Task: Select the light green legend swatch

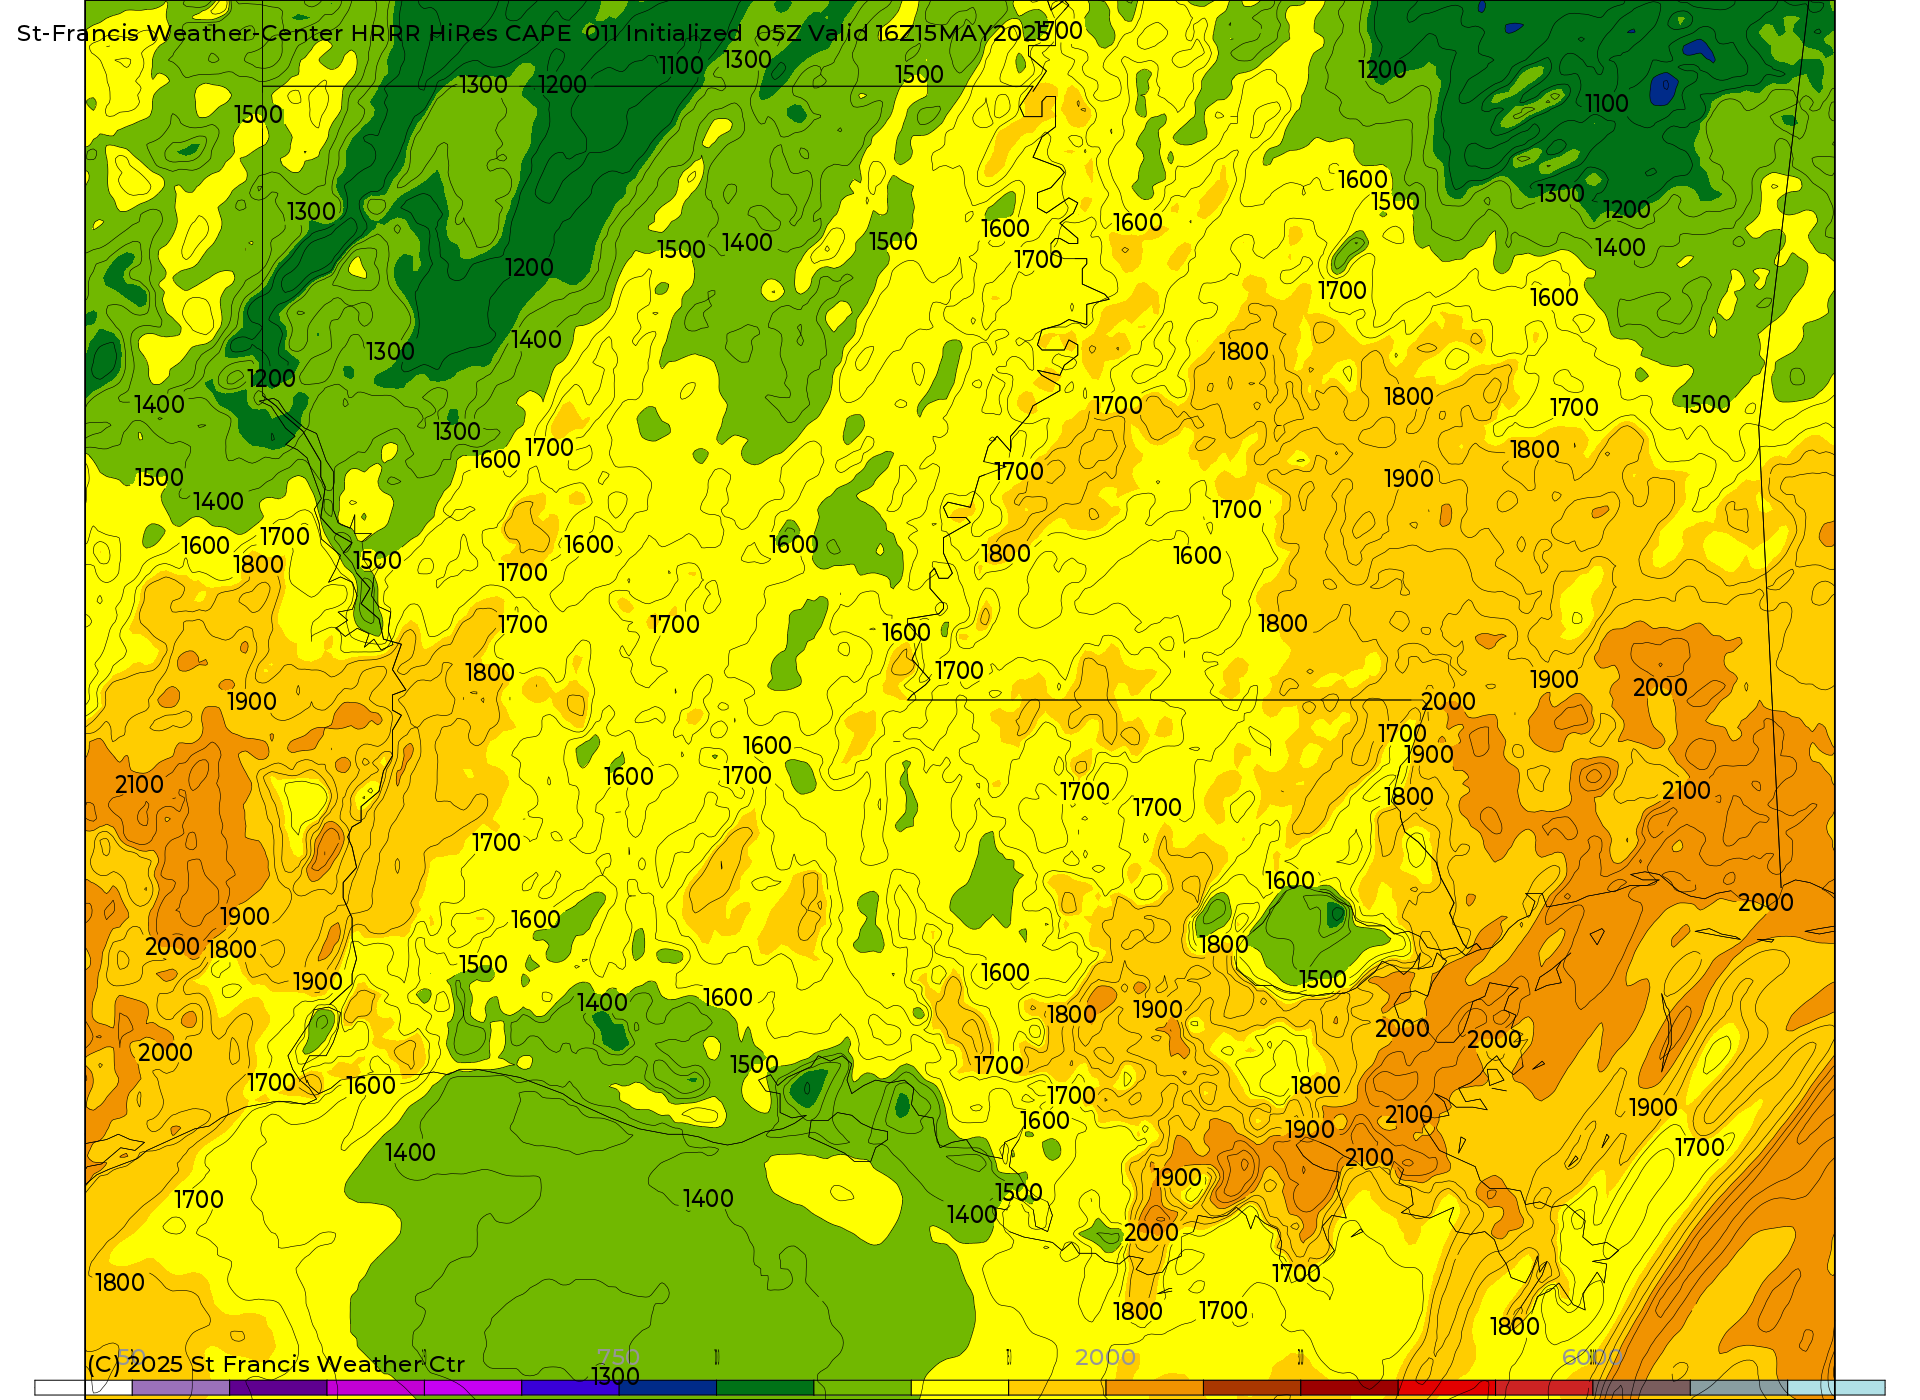Action: [x=862, y=1388]
